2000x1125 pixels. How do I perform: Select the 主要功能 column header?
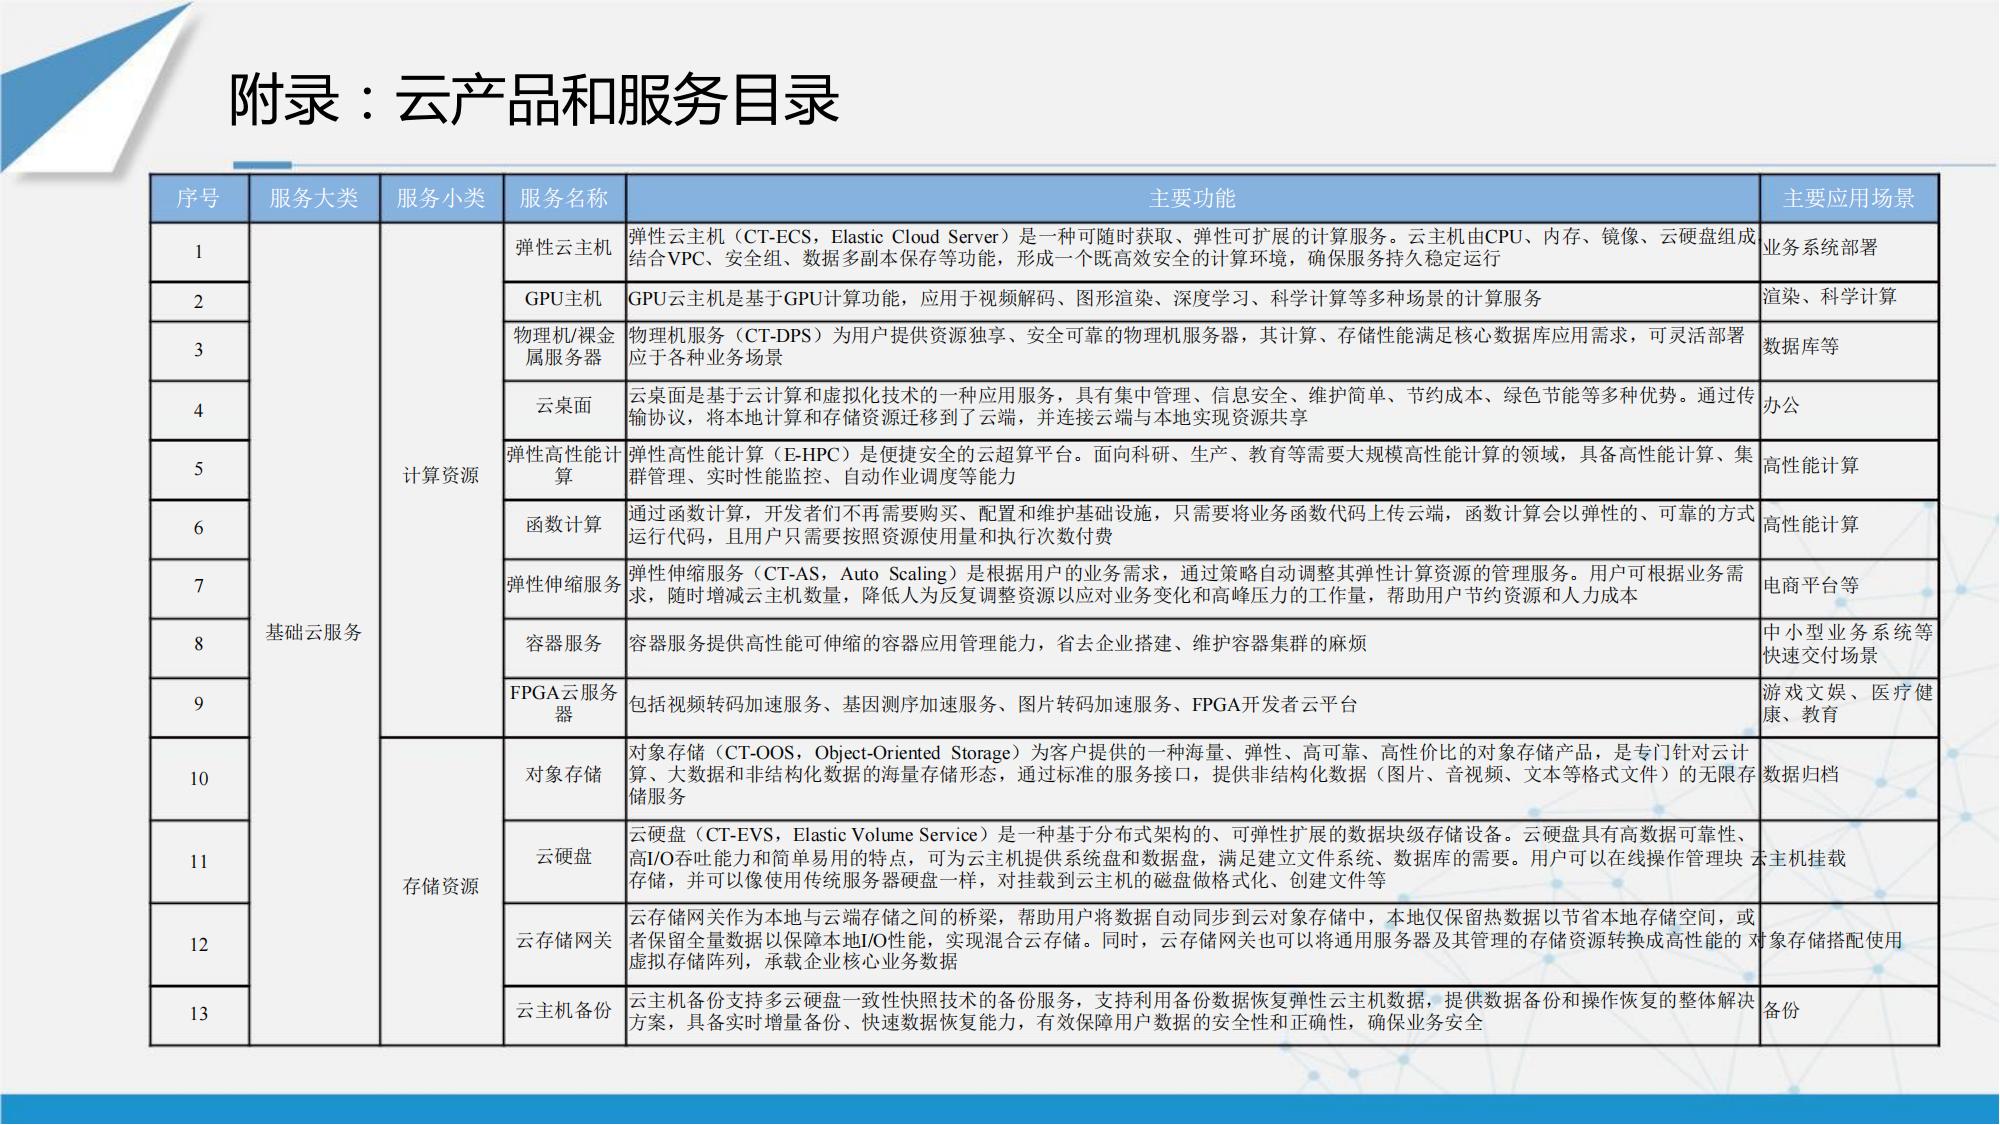1192,198
